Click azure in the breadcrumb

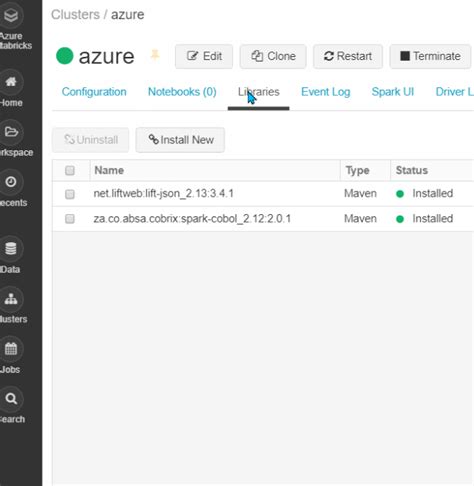pos(128,15)
